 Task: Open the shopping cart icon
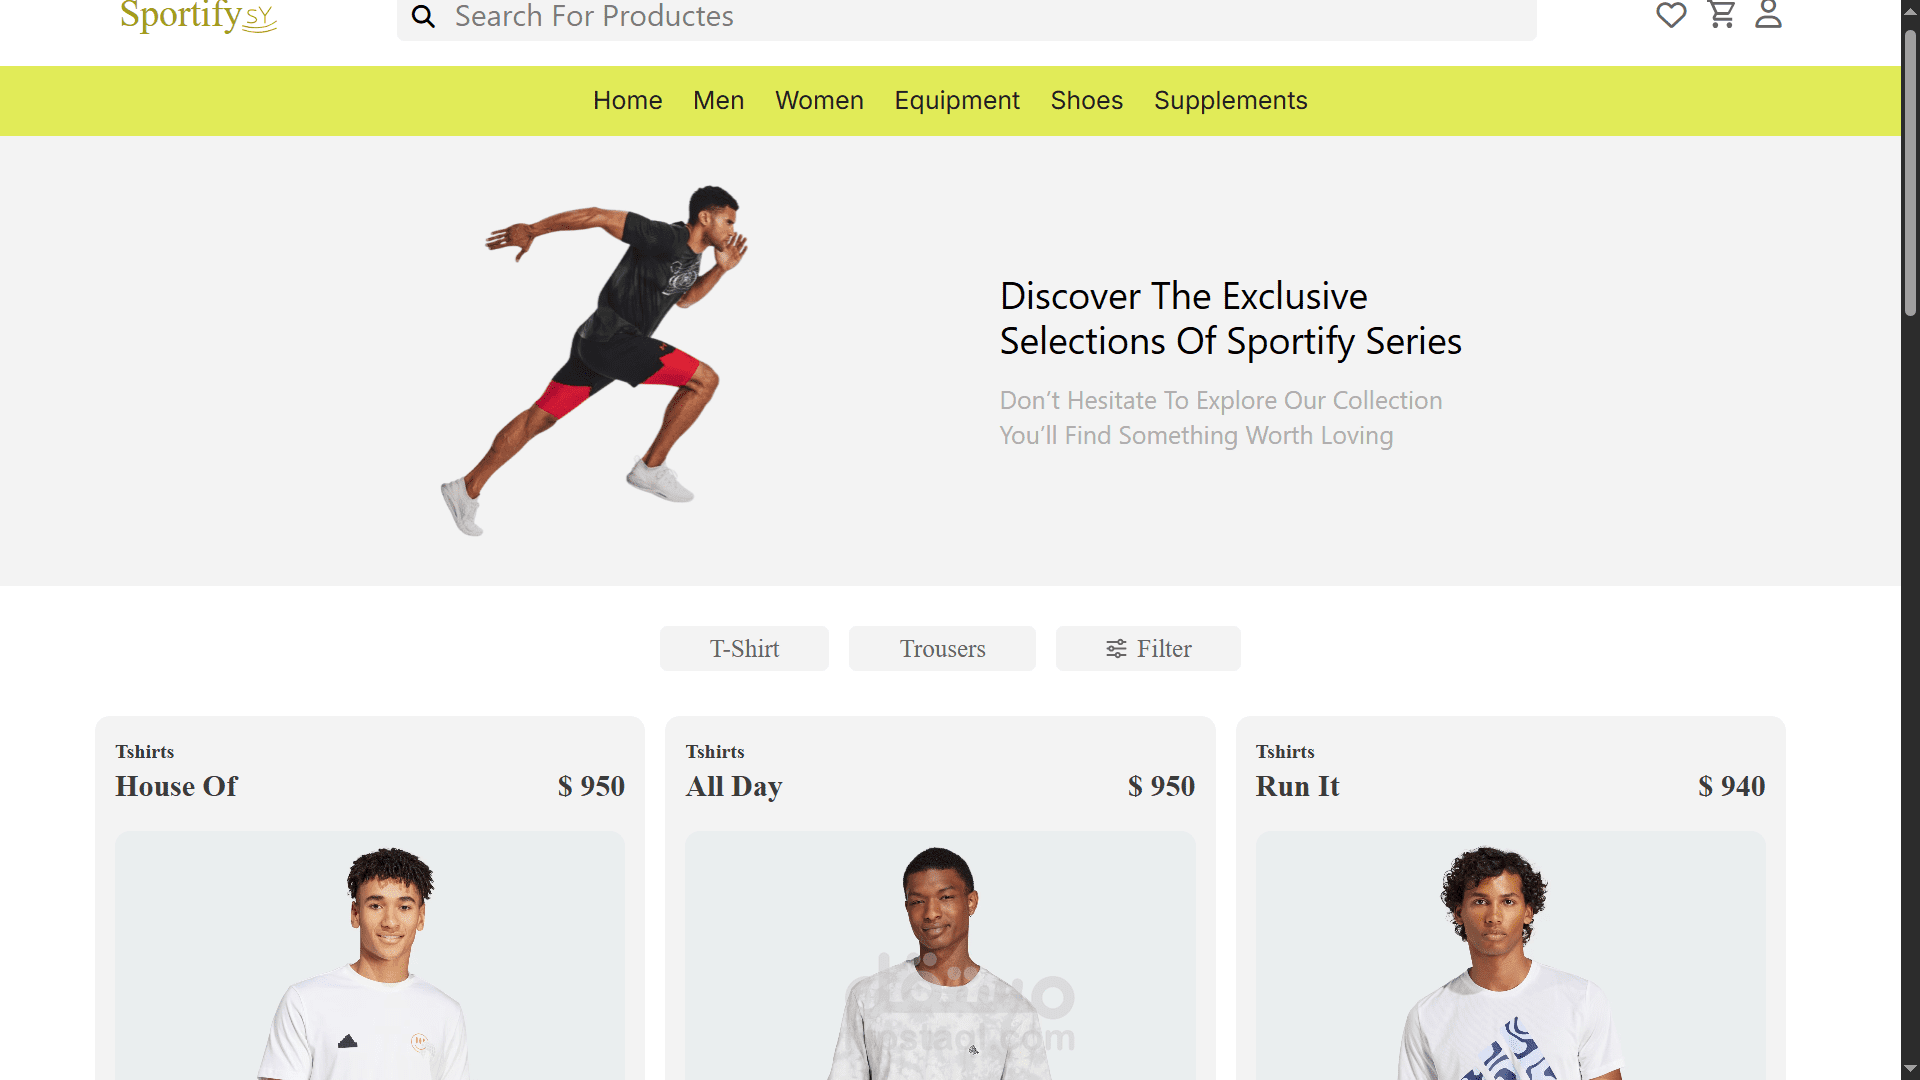pos(1721,14)
